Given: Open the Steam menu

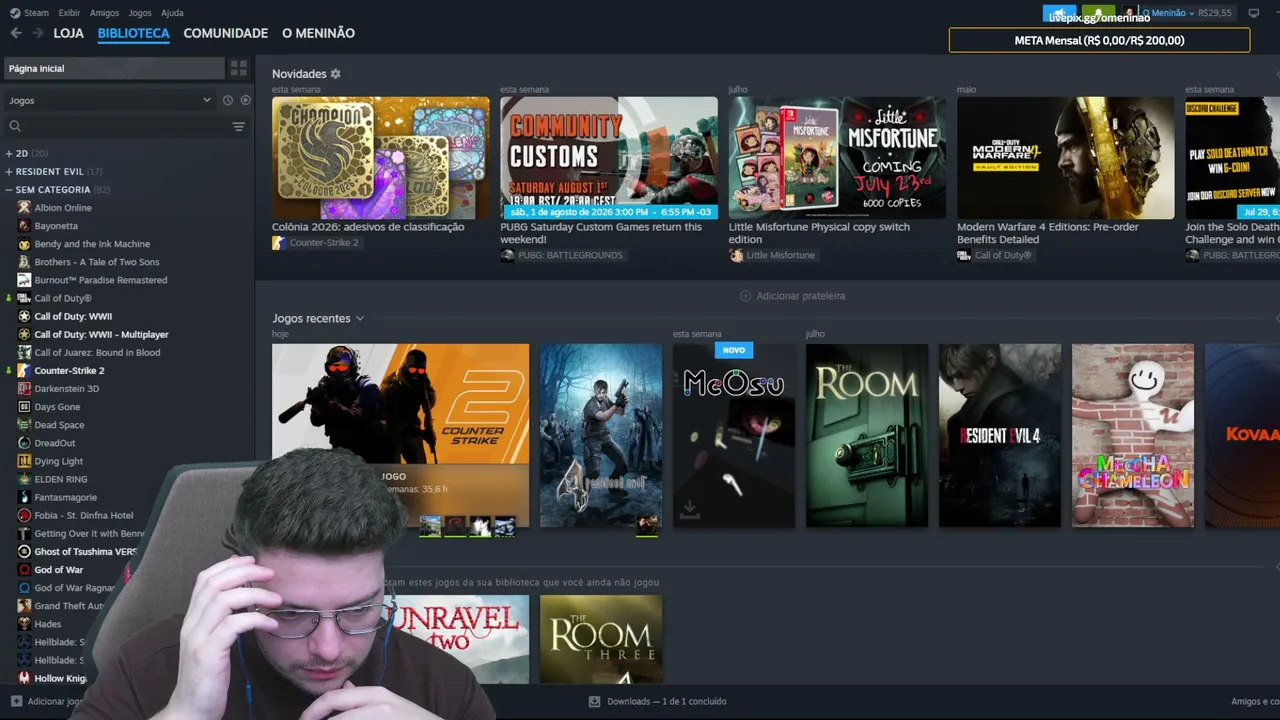Looking at the screenshot, I should (36, 13).
